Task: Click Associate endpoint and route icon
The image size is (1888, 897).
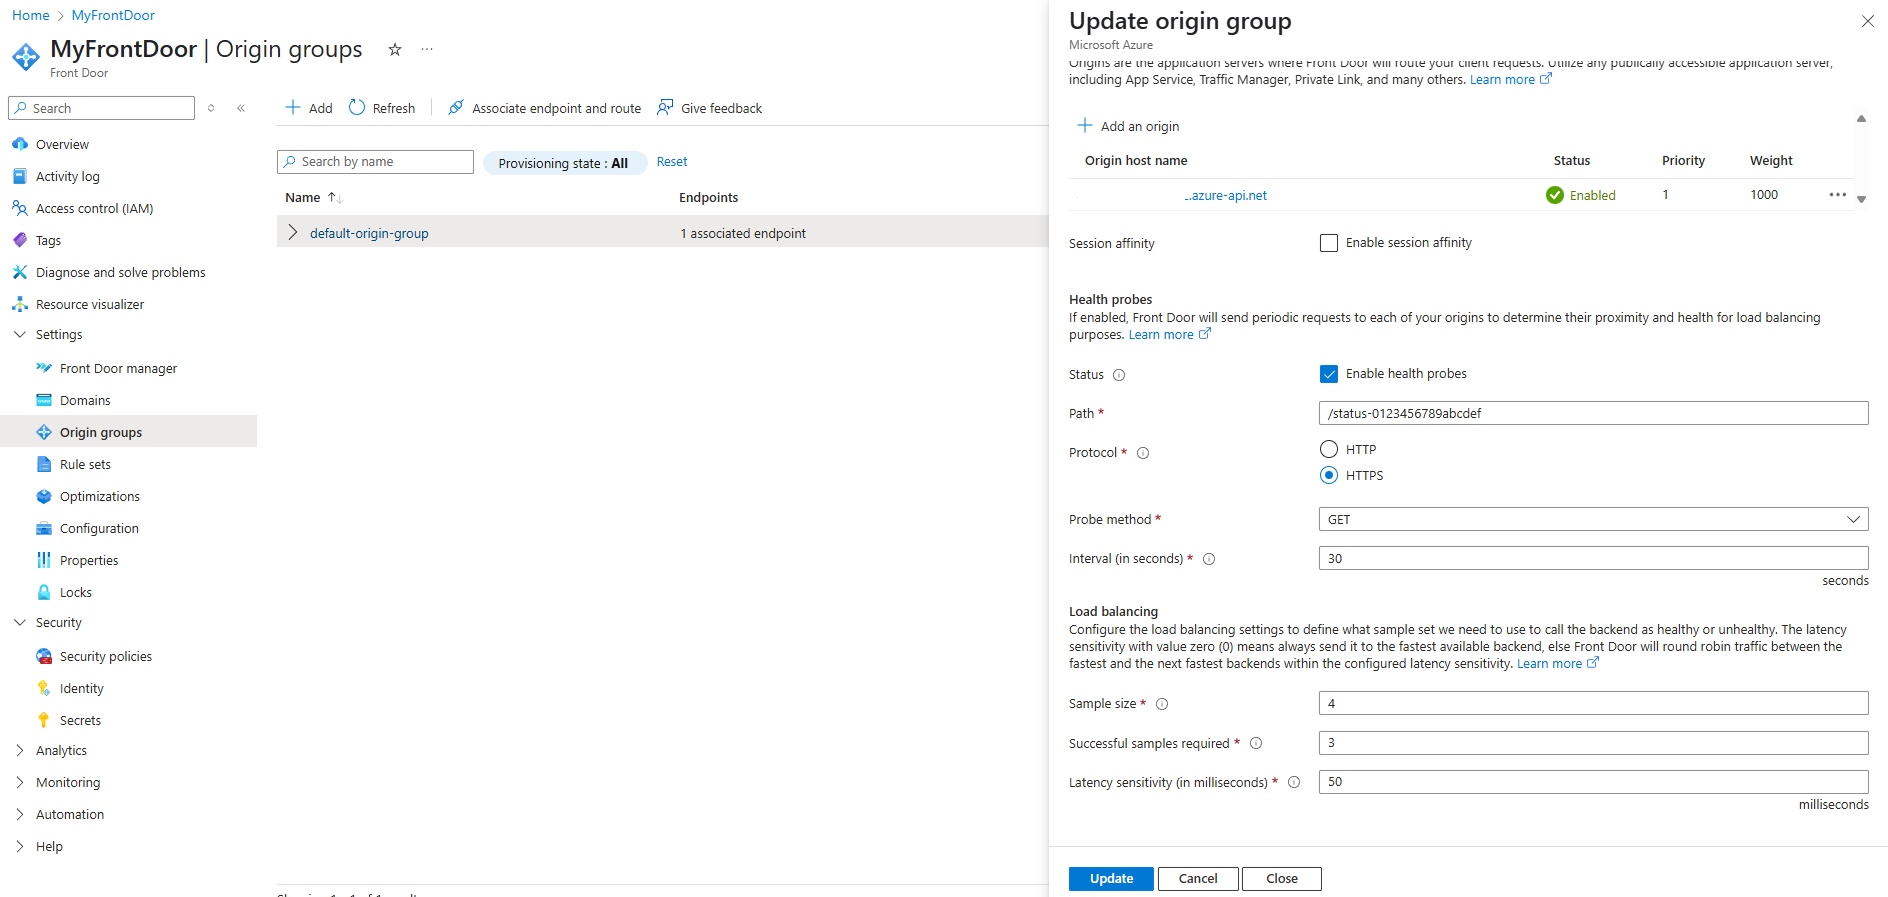Action: coord(456,107)
